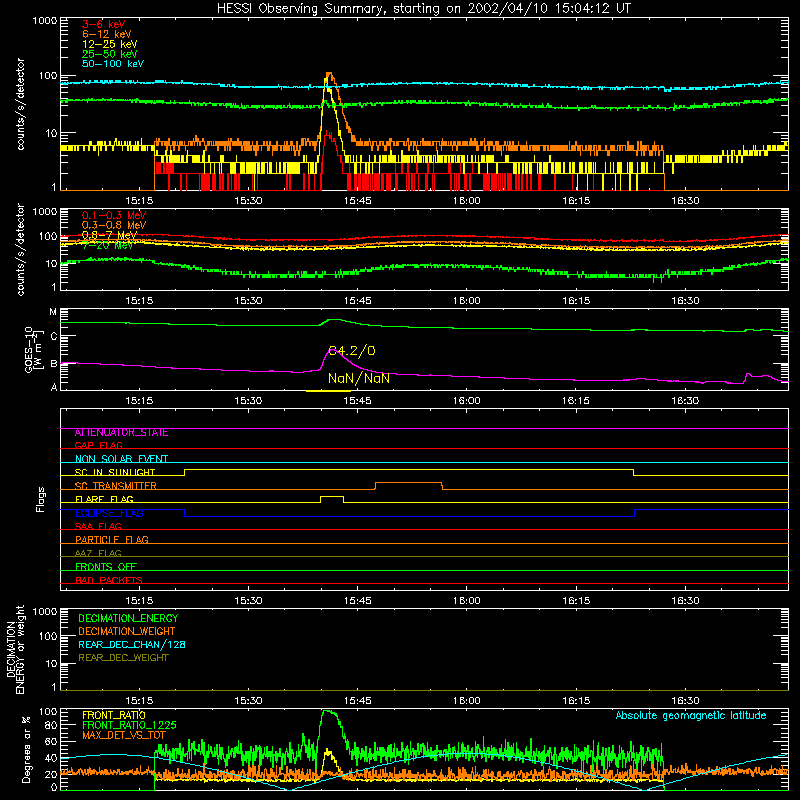Click the "M" class label on the GOES axis

pos(53,312)
